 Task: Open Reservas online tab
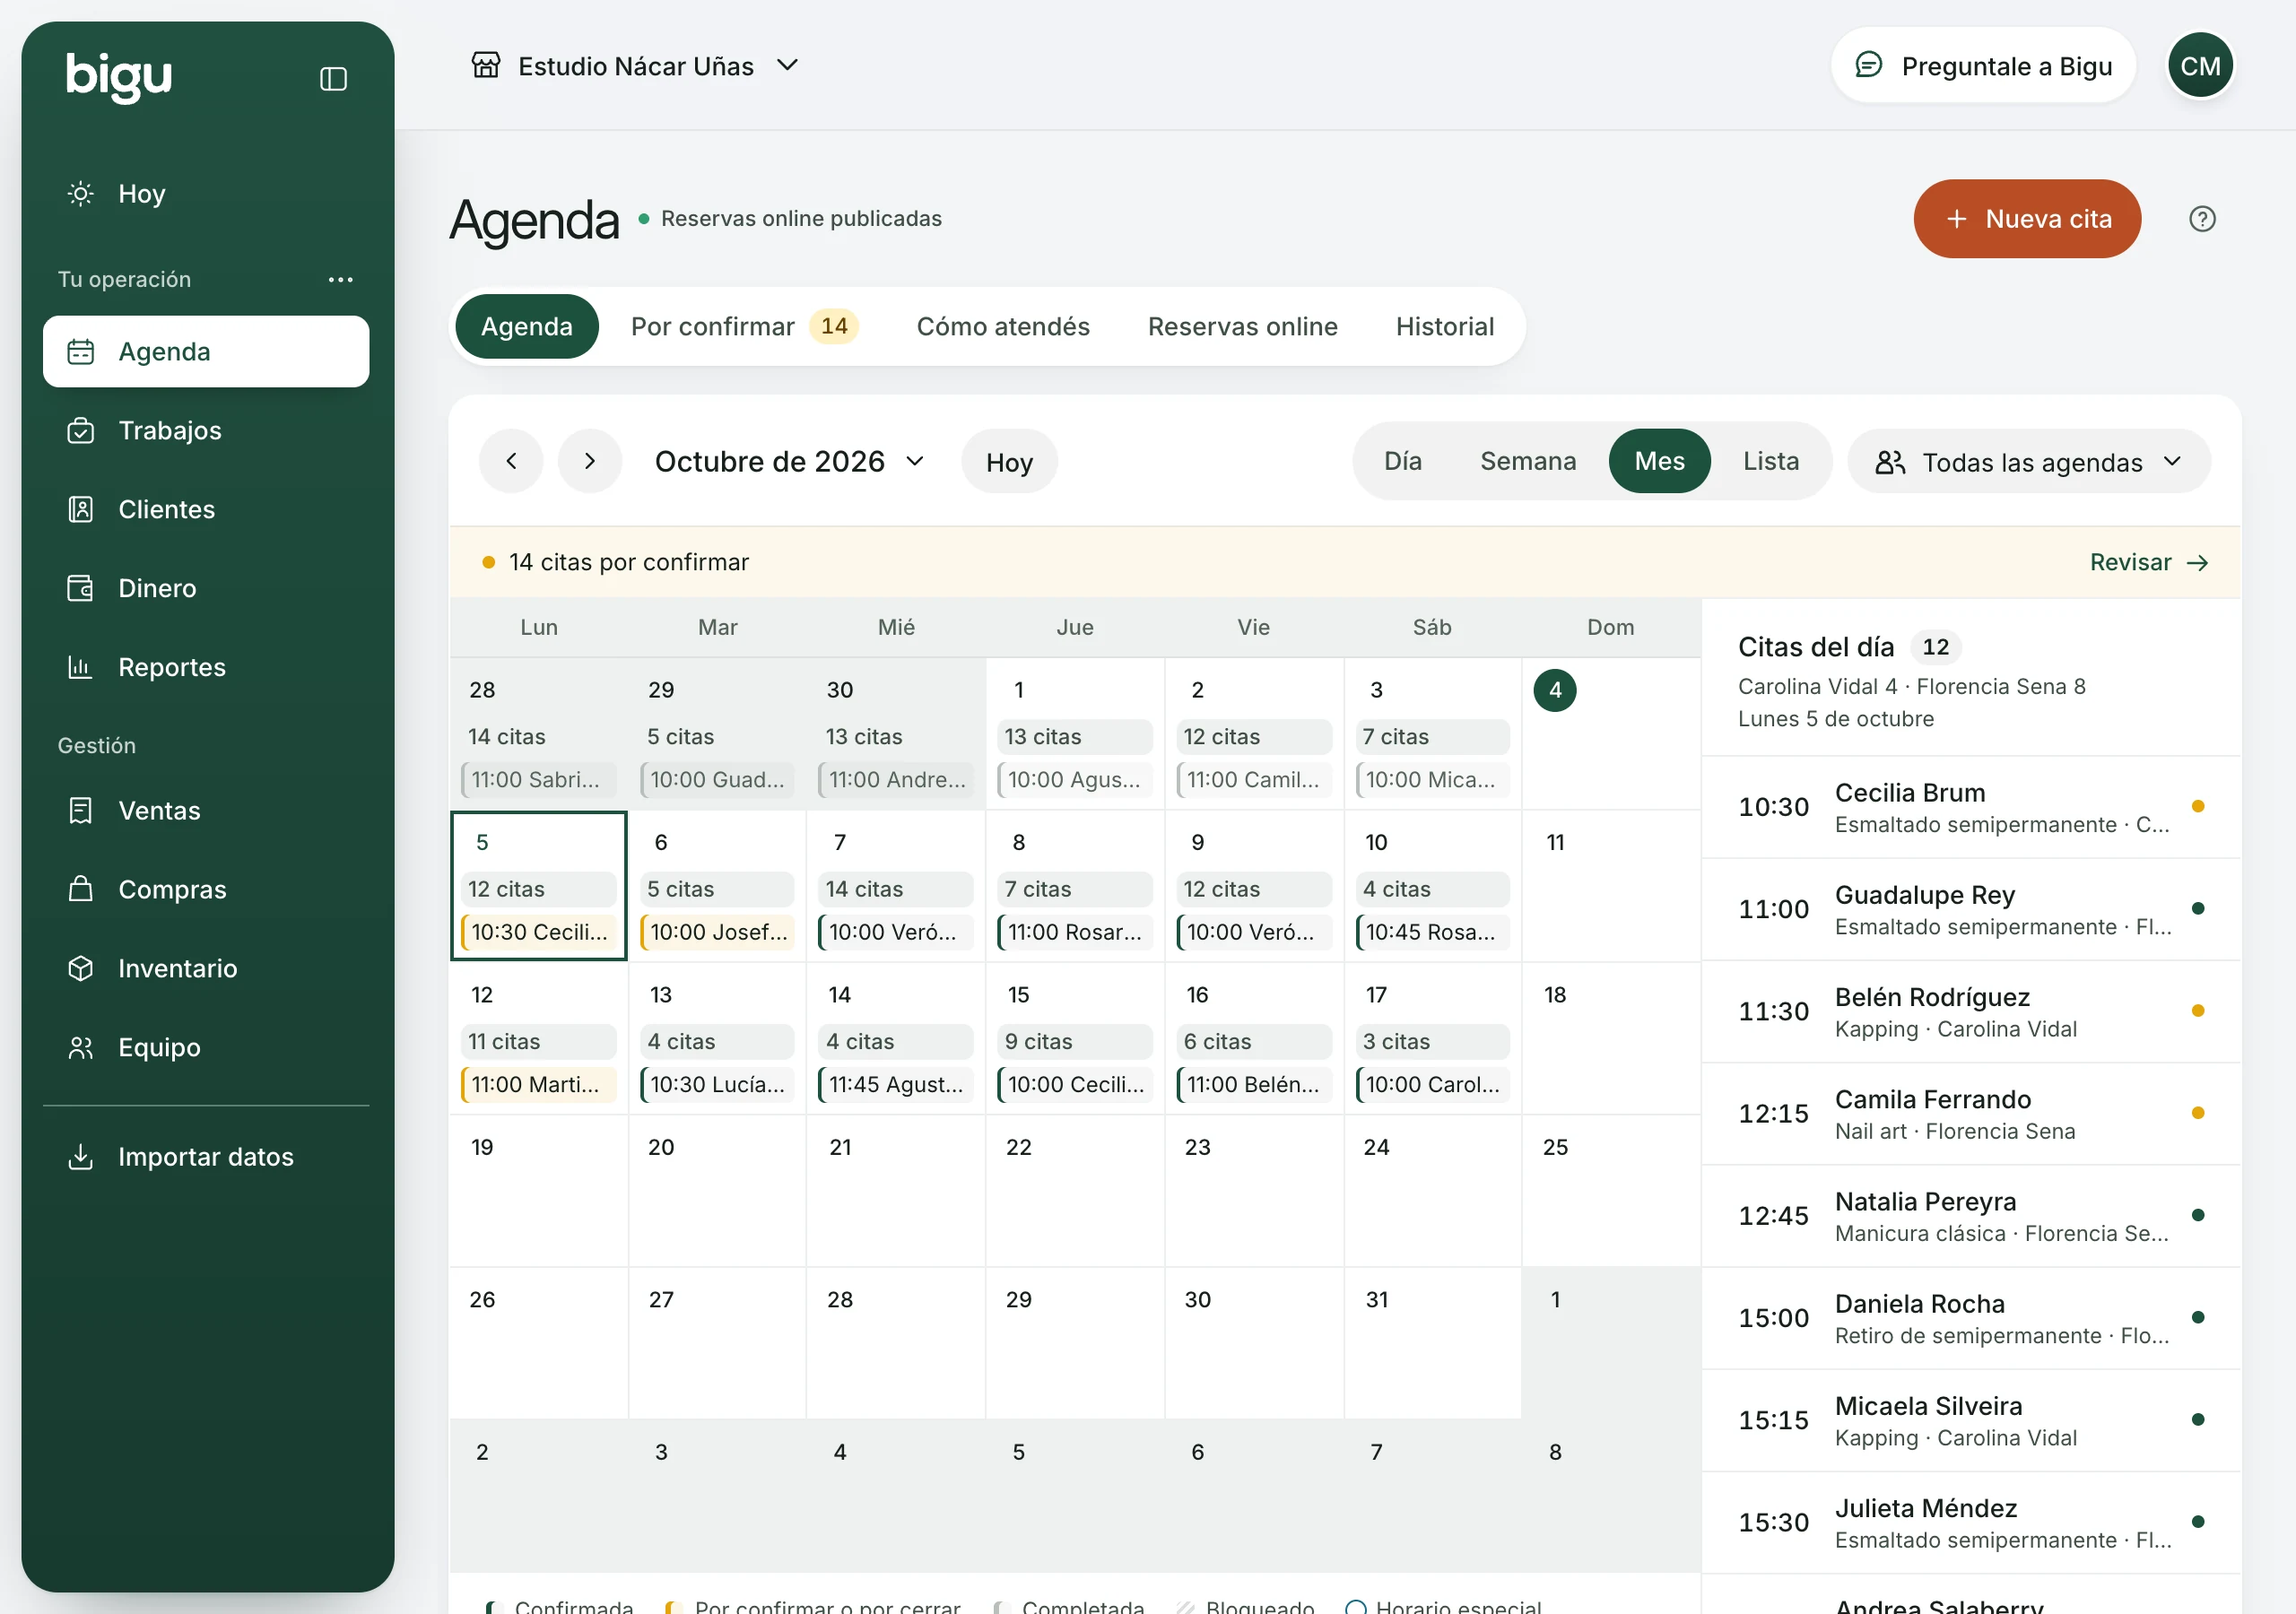[1242, 326]
